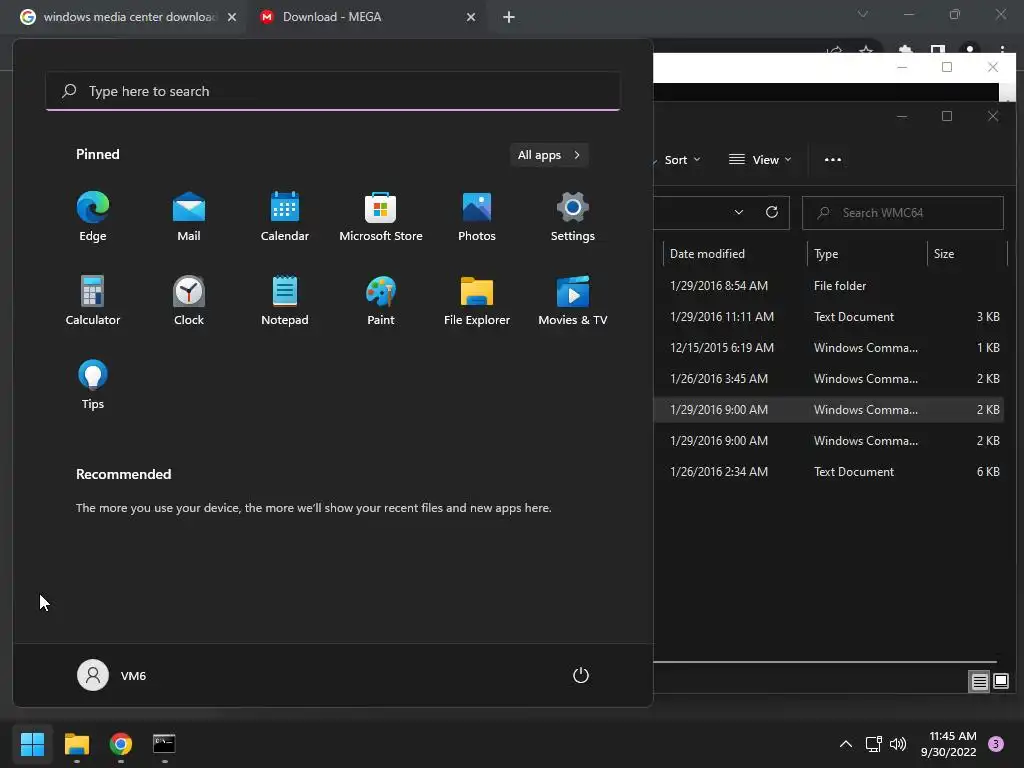The height and width of the screenshot is (768, 1024).
Task: Select the 12/15/2015 6:19 AM file
Action: [x=828, y=347]
